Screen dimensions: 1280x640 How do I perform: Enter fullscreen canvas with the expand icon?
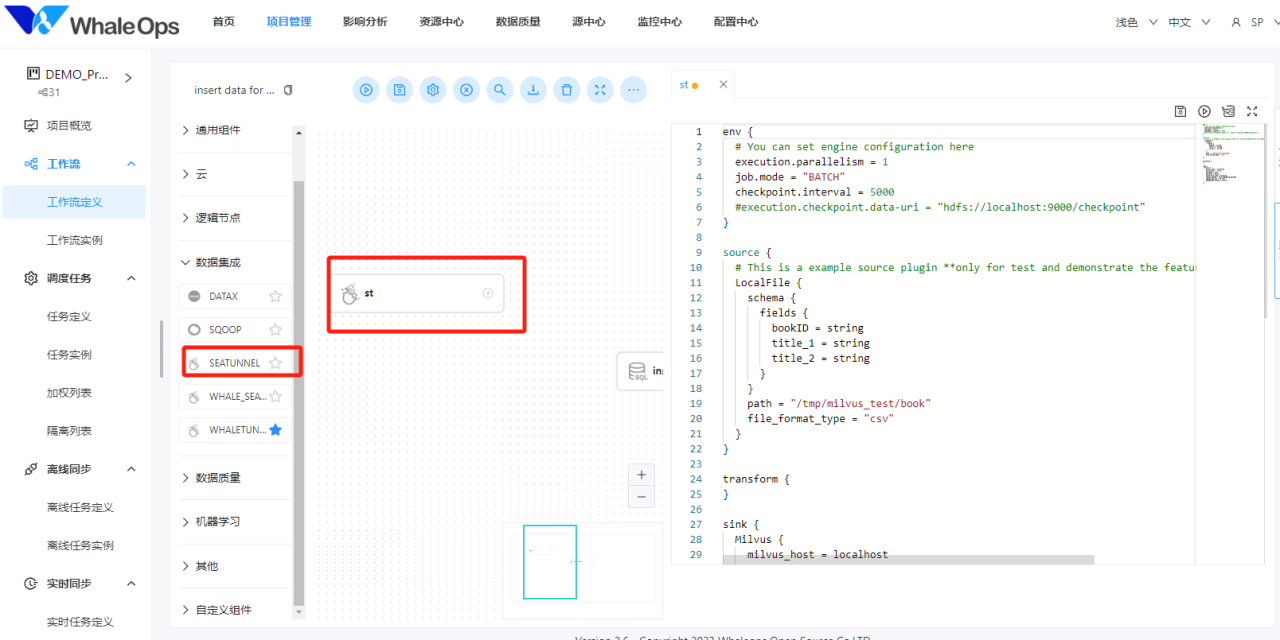600,90
